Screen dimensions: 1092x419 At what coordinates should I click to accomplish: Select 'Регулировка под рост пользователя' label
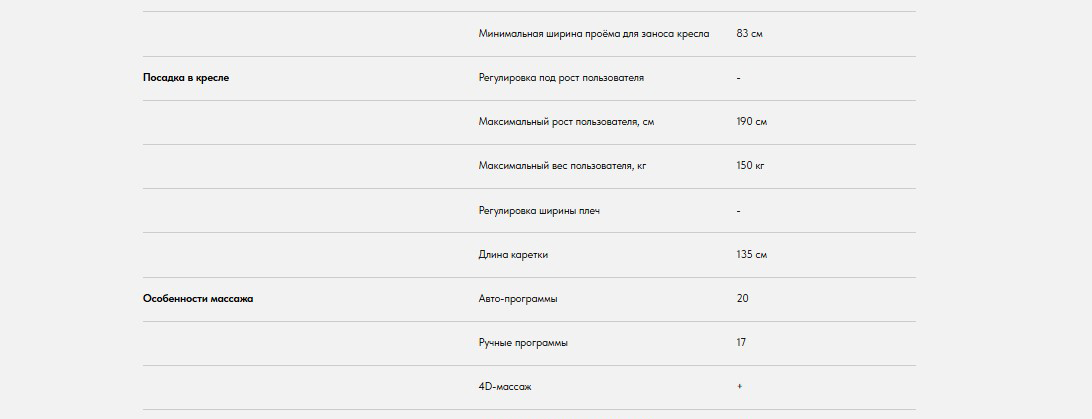(x=561, y=78)
